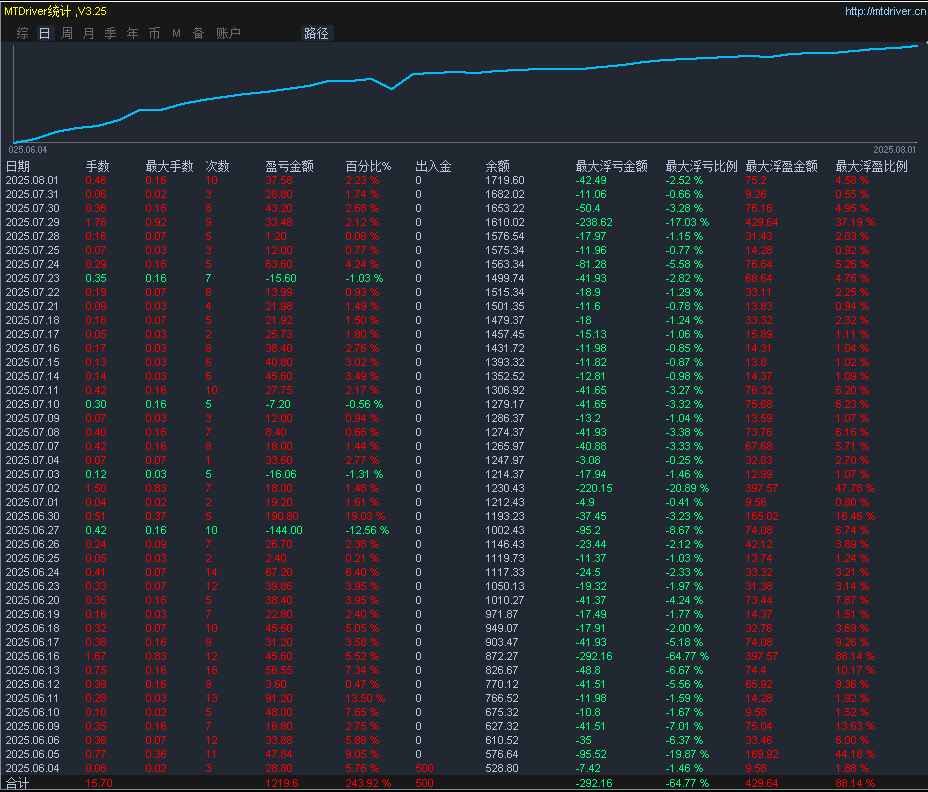The height and width of the screenshot is (792, 928).
Task: Click the 2025.06.04 chart start date label
Action: [x=28, y=150]
